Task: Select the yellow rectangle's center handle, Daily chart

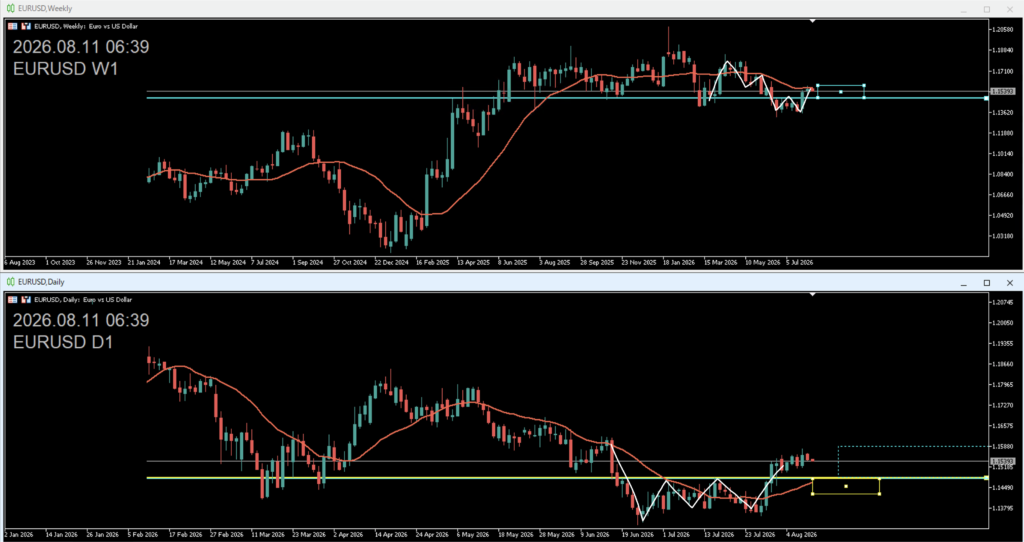Action: (x=846, y=486)
